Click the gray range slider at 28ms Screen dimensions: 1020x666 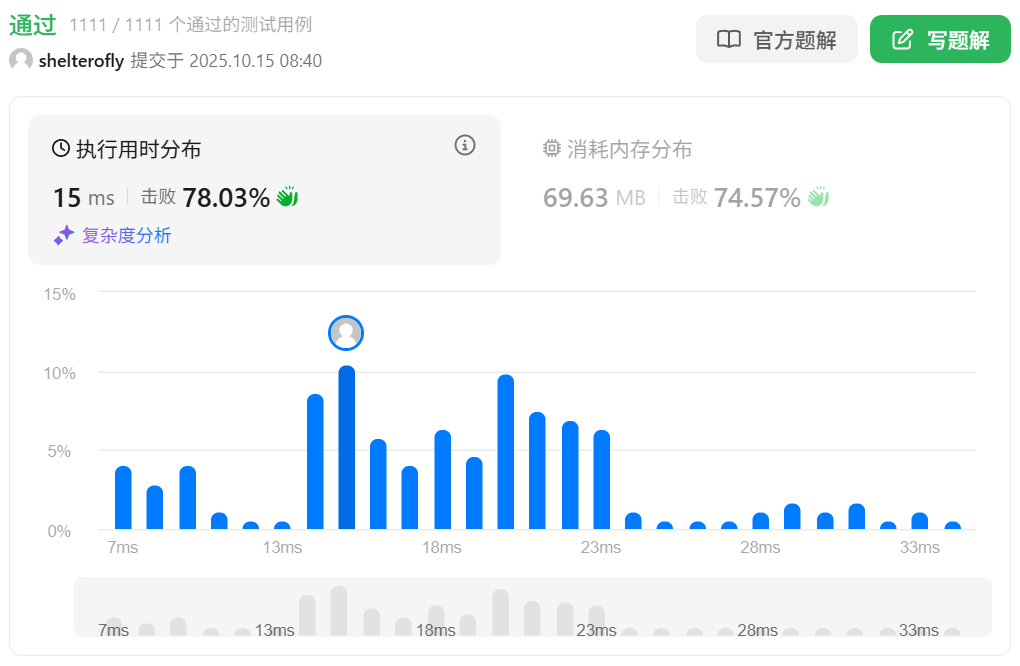click(x=757, y=630)
